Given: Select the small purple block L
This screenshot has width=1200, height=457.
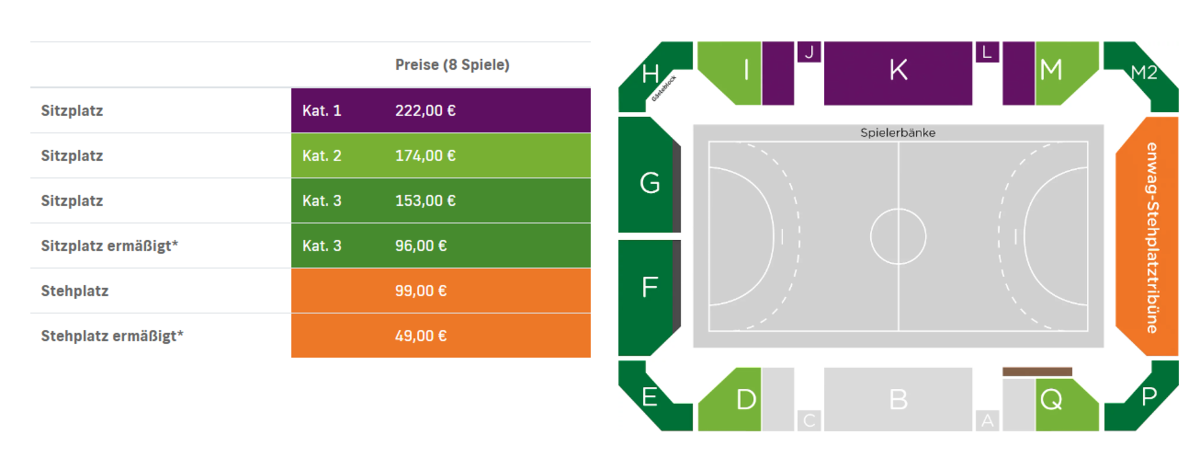Looking at the screenshot, I should pyautogui.click(x=987, y=52).
